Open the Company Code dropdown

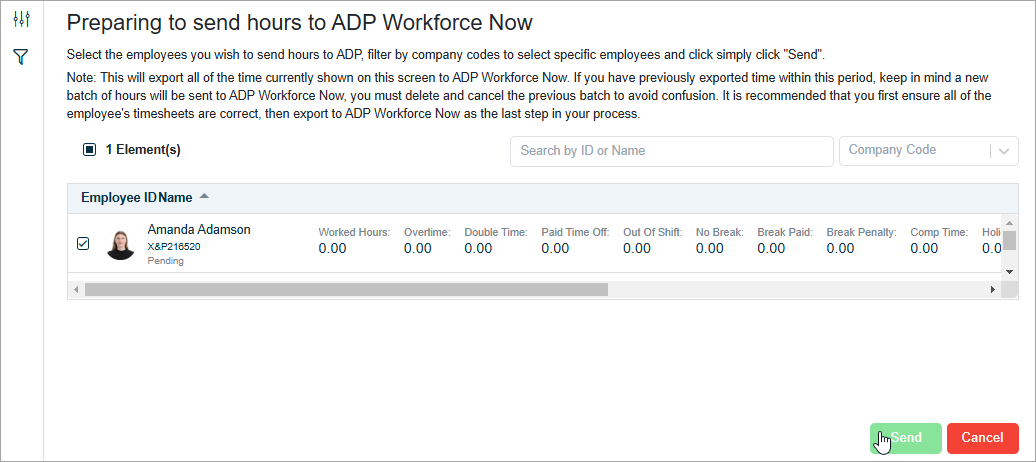click(x=928, y=151)
